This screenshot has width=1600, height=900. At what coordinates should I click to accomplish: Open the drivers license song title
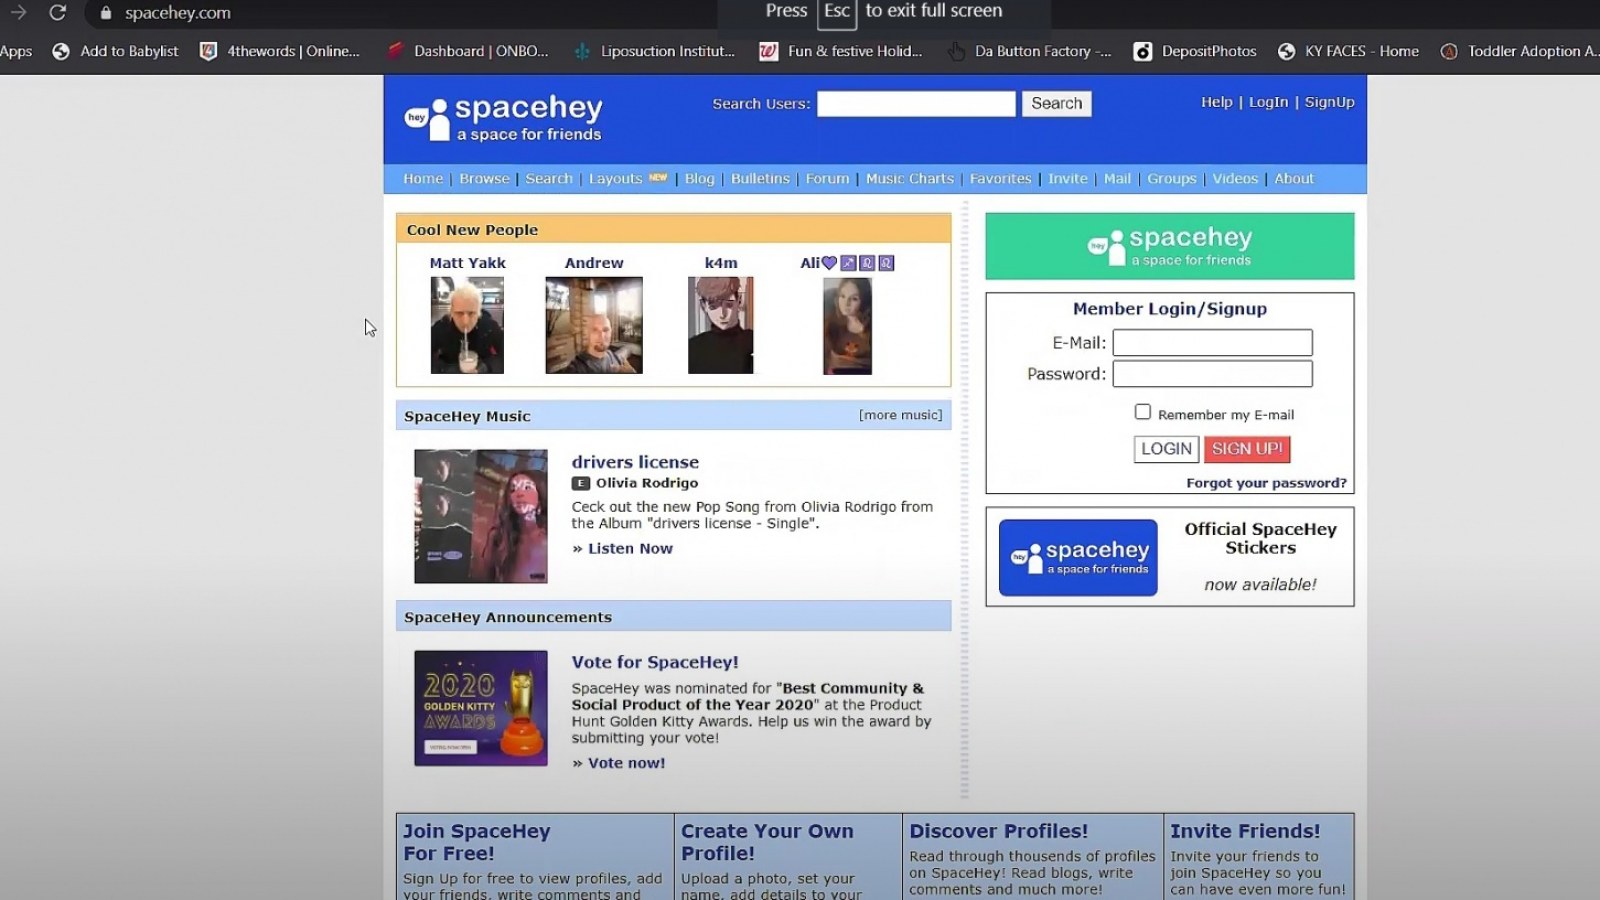(635, 462)
